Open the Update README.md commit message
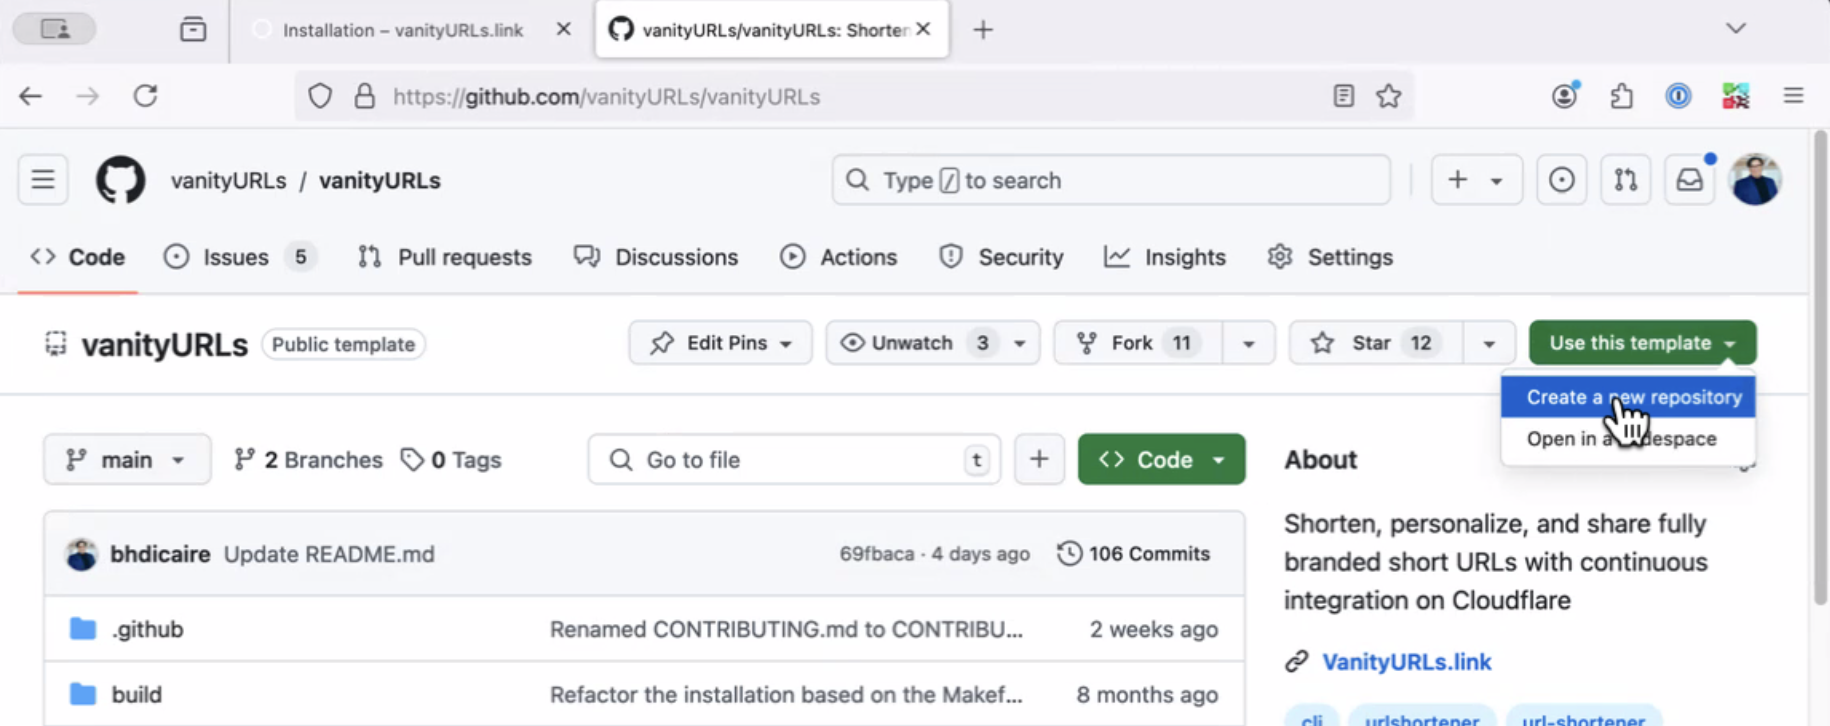The image size is (1830, 726). click(x=329, y=554)
